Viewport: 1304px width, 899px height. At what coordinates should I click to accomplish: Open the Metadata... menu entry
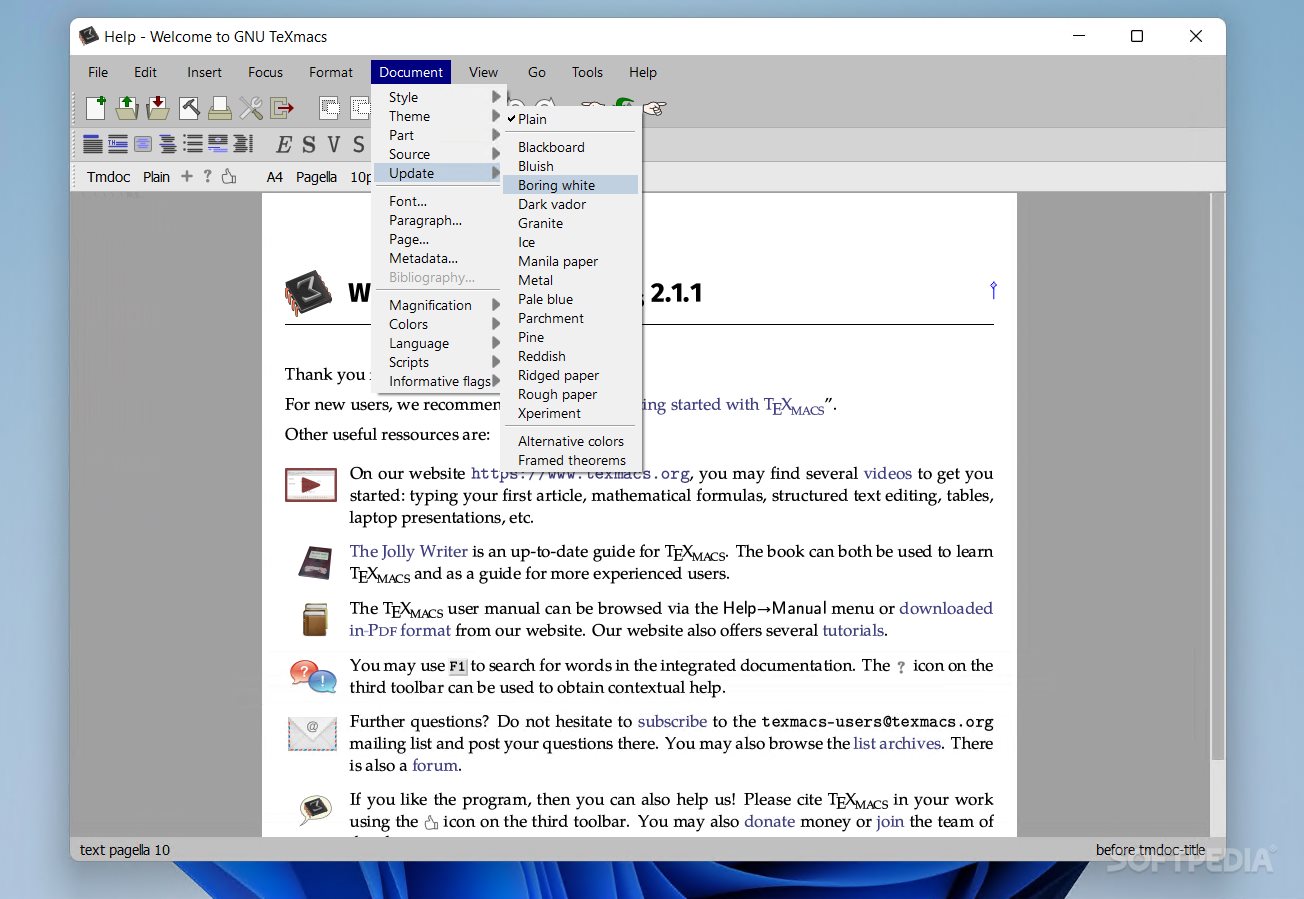437,258
